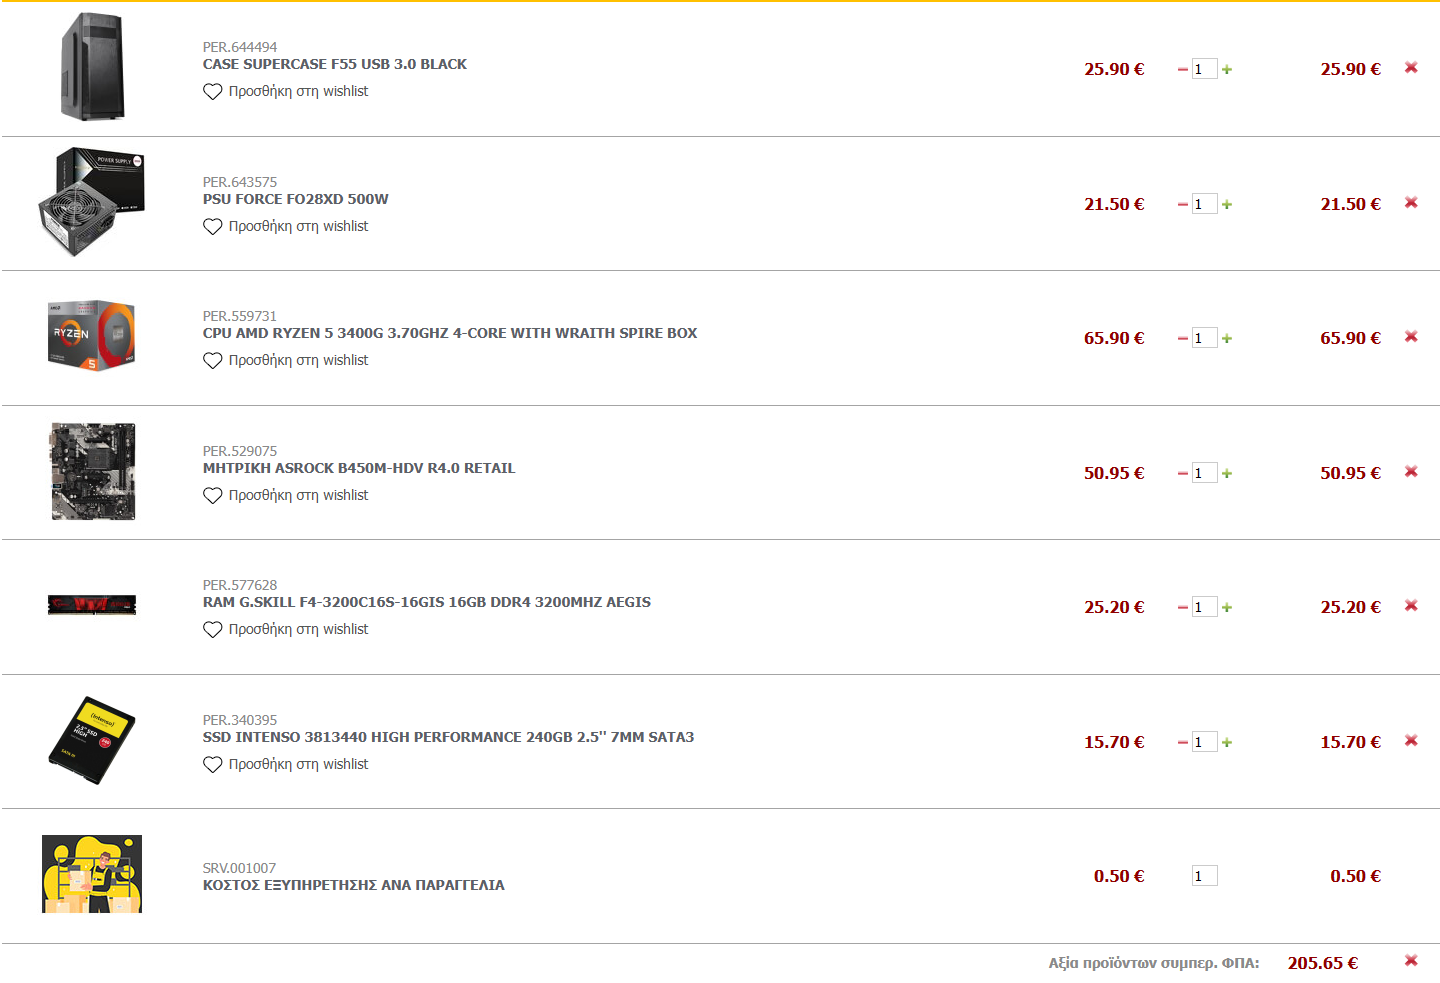The image size is (1440, 983).
Task: Decrease quantity of ASROCK B450M-HDV motherboard
Action: [1183, 474]
